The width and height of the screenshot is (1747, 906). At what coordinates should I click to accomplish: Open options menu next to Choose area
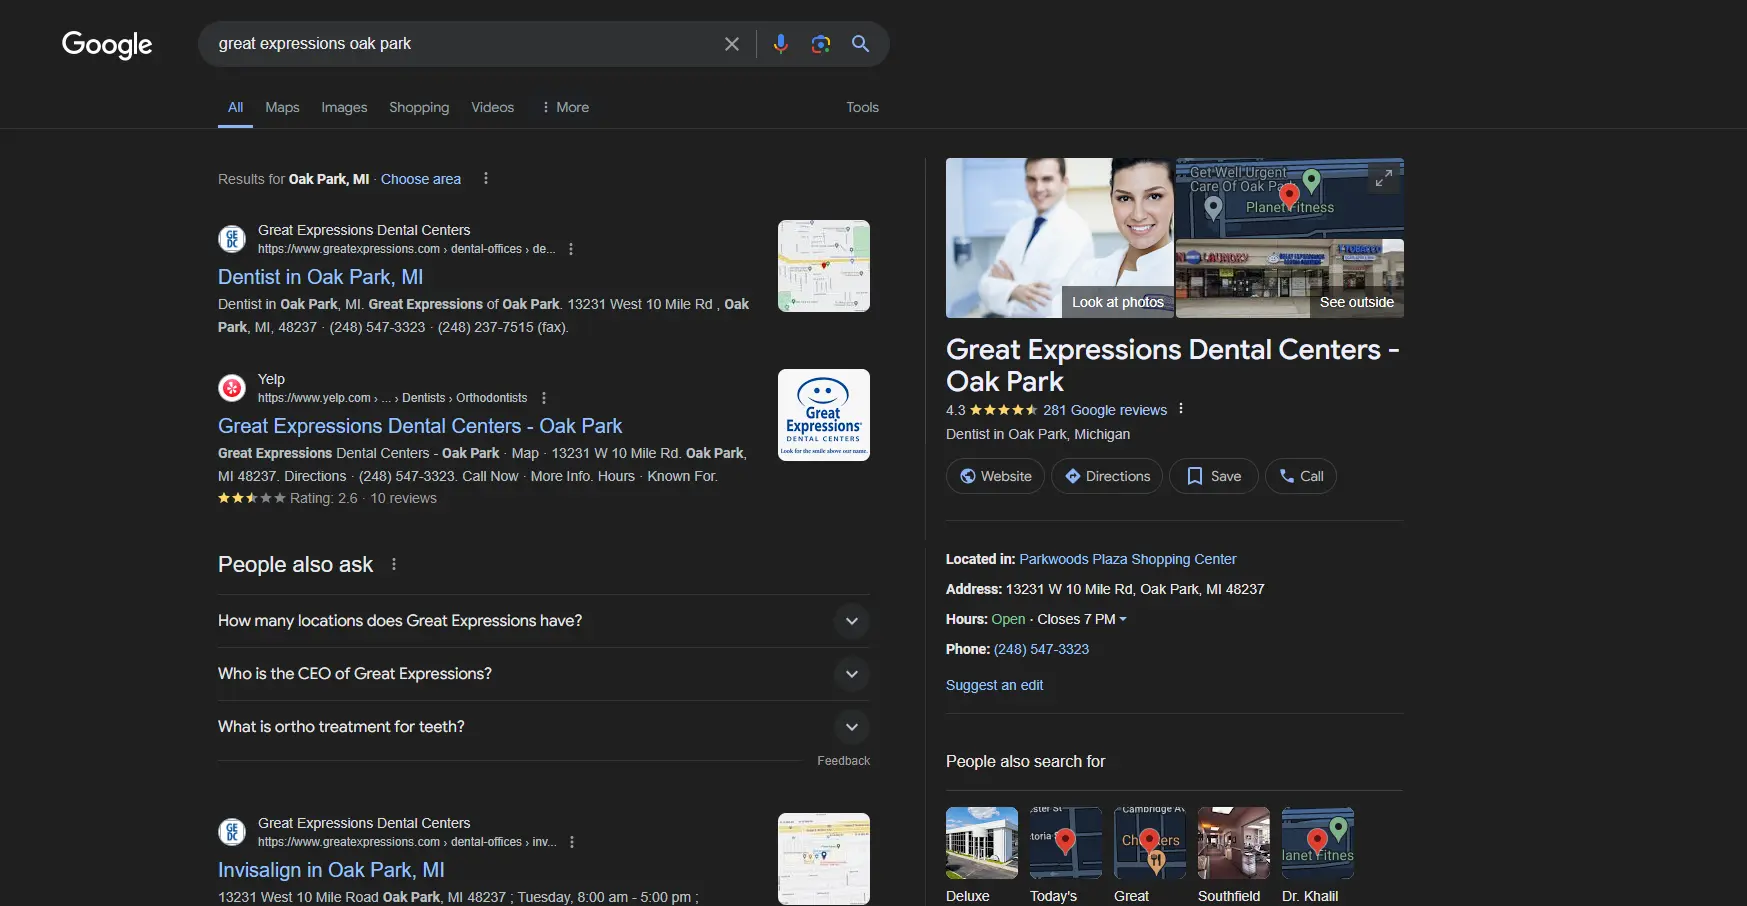tap(486, 178)
